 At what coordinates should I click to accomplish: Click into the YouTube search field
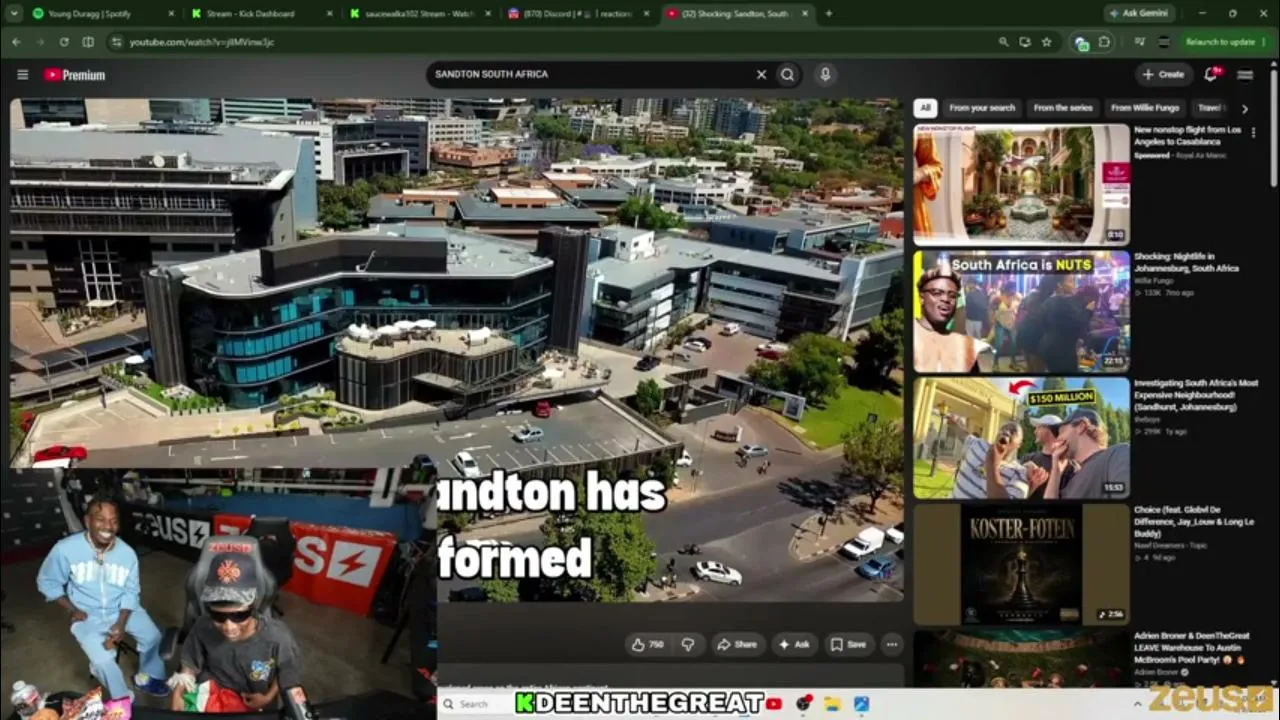click(x=590, y=74)
